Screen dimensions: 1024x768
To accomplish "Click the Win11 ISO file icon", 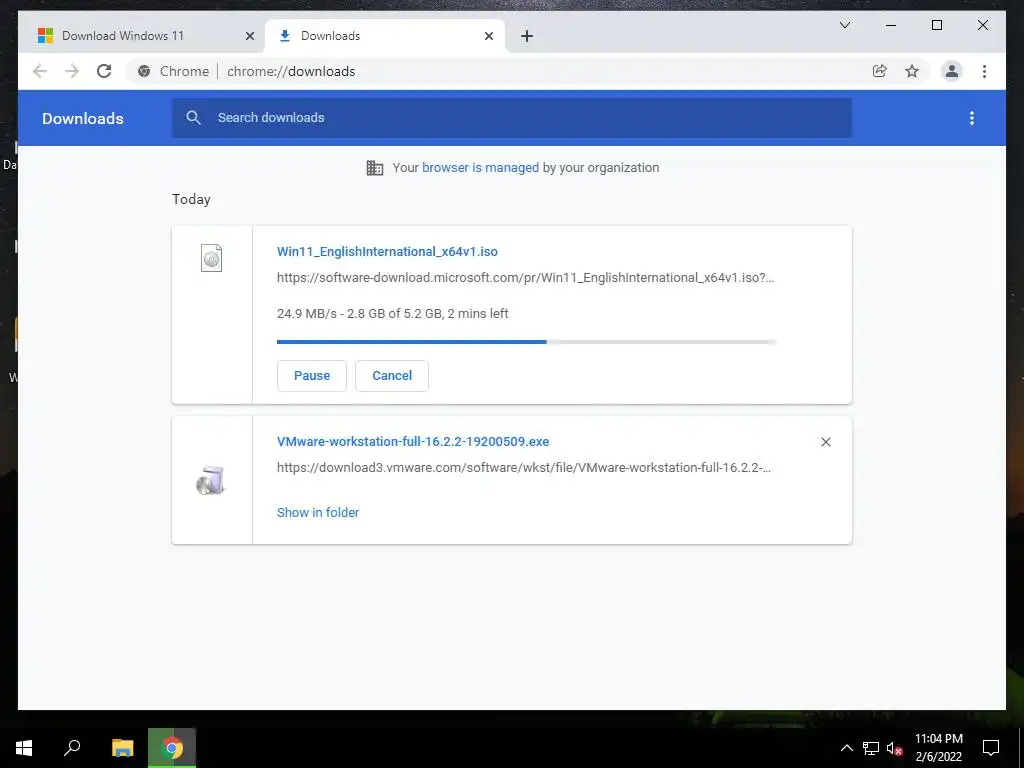I will point(212,258).
